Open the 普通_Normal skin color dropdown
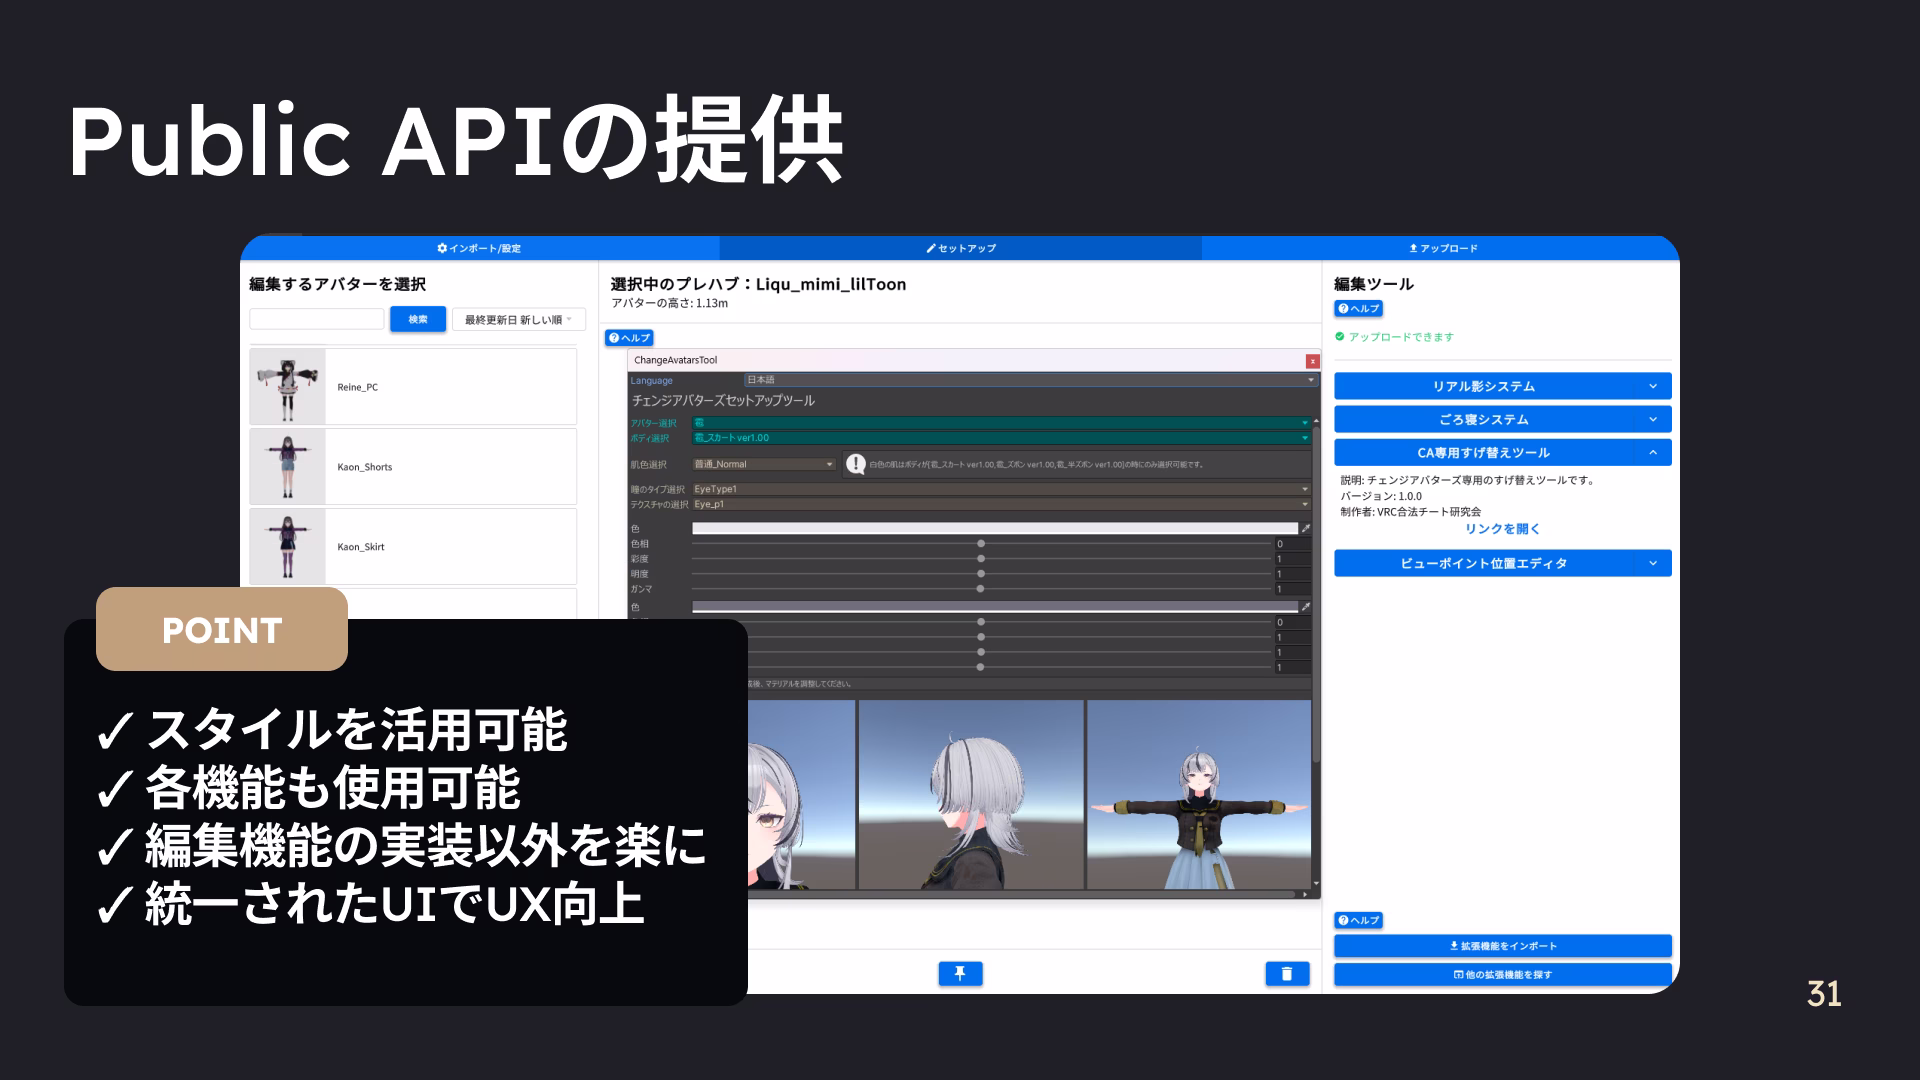This screenshot has width=1920, height=1080. (760, 463)
